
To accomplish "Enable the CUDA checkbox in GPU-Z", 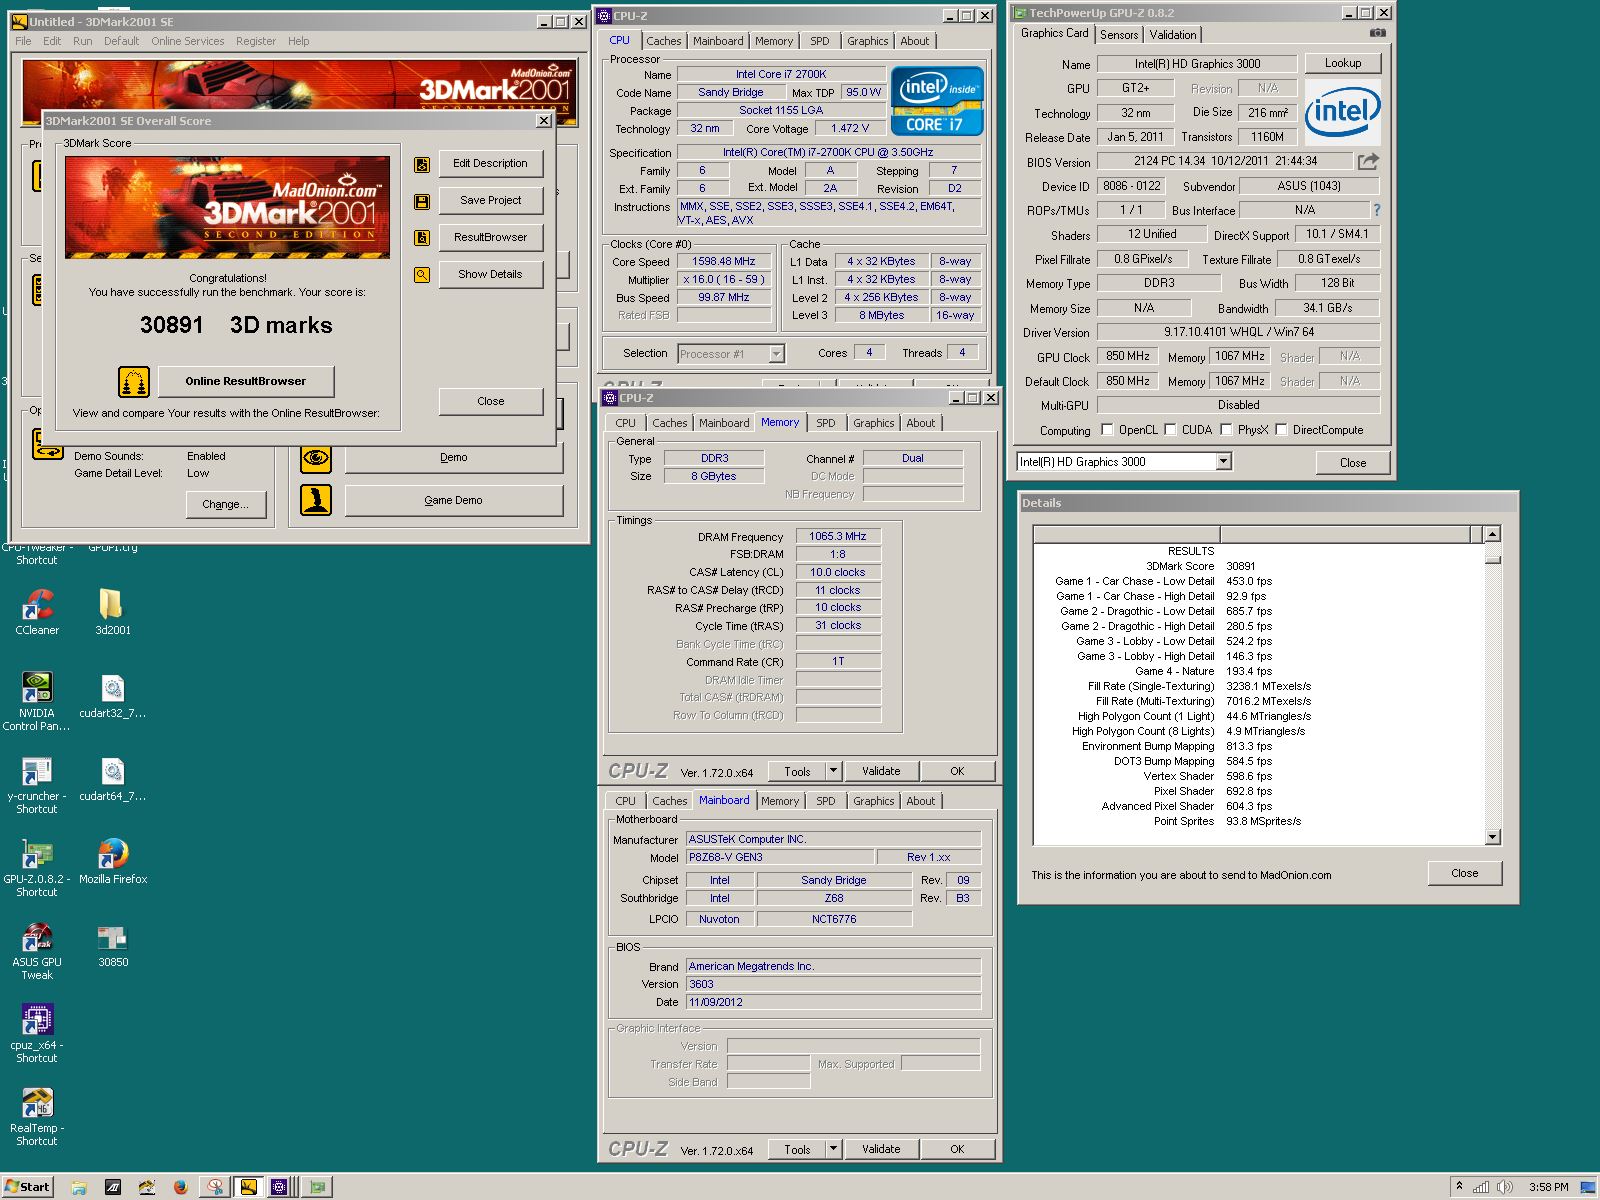I will point(1170,430).
